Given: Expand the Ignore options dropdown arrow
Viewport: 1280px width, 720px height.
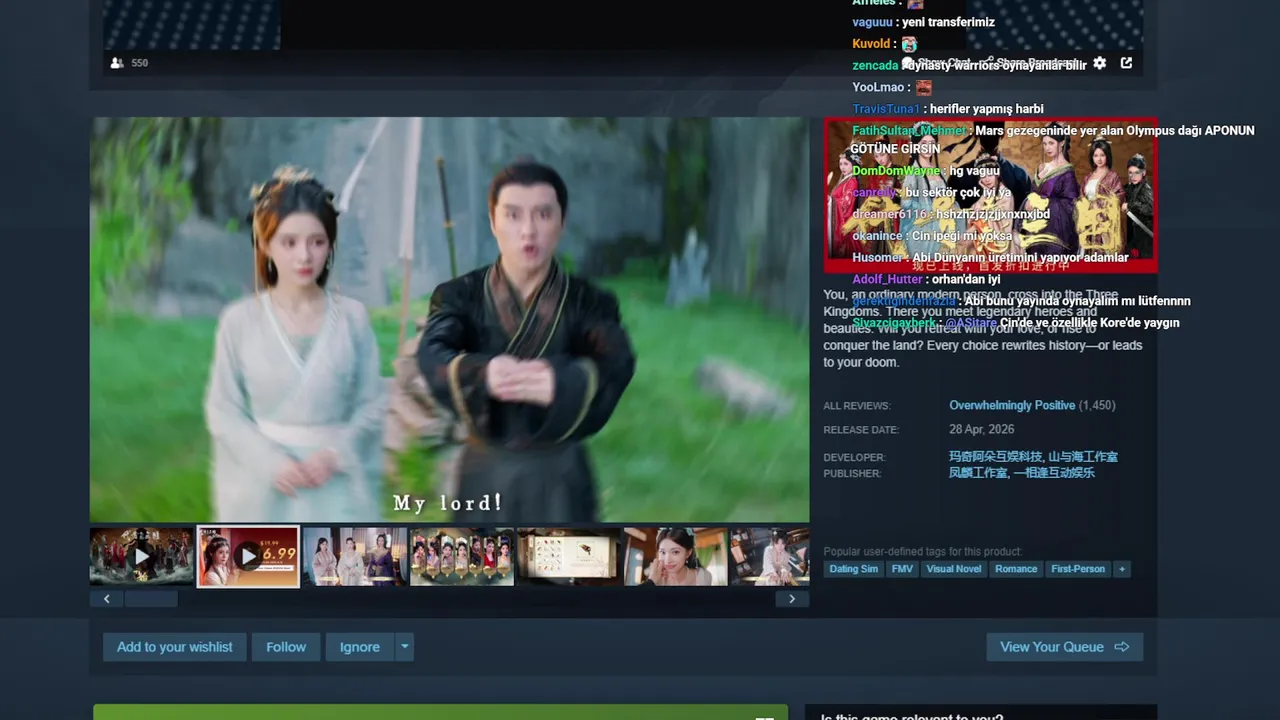Looking at the screenshot, I should click(404, 647).
